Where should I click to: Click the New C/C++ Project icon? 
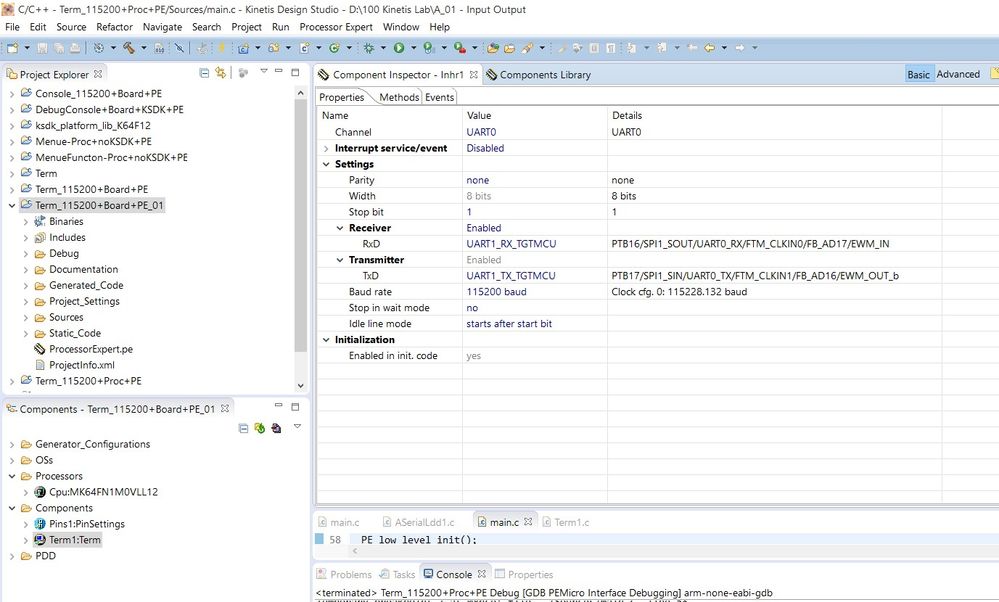pos(243,48)
